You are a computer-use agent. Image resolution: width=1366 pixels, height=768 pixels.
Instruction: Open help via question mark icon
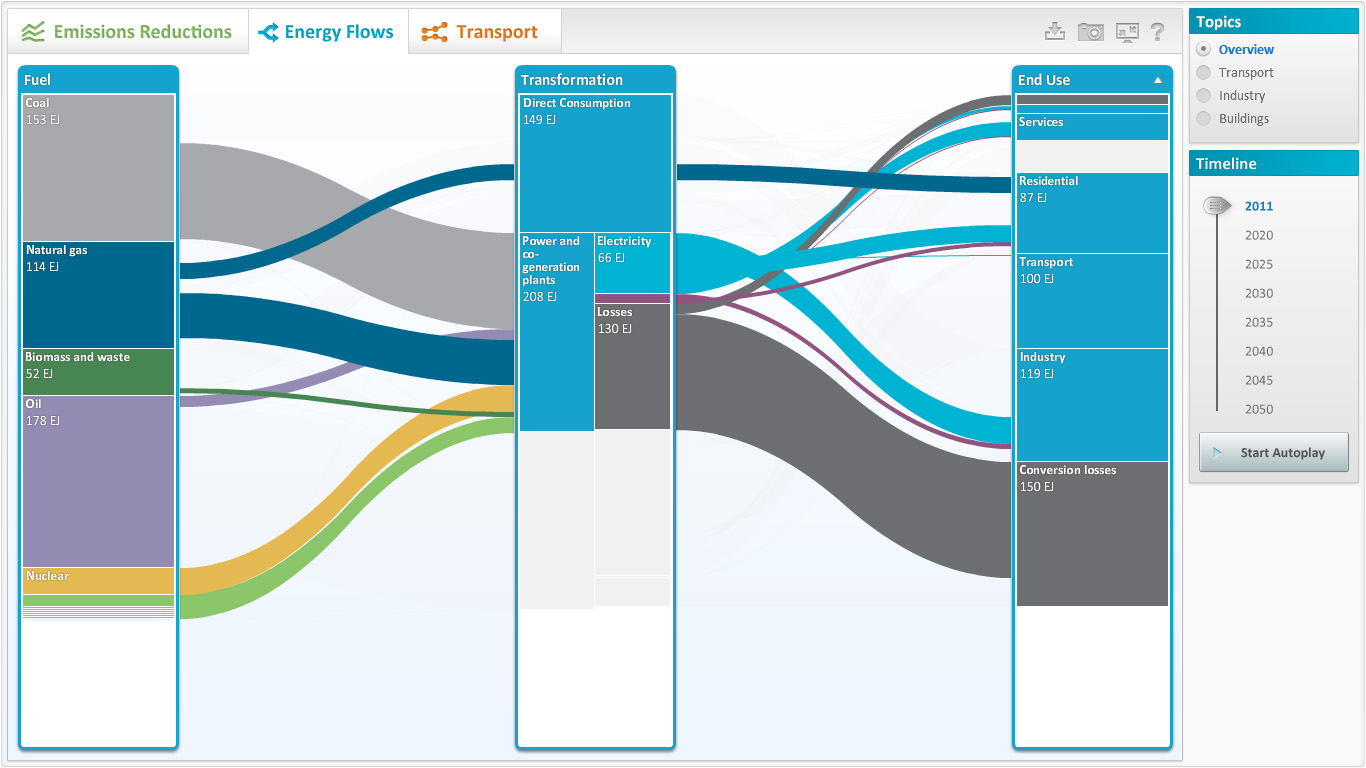(x=1157, y=32)
